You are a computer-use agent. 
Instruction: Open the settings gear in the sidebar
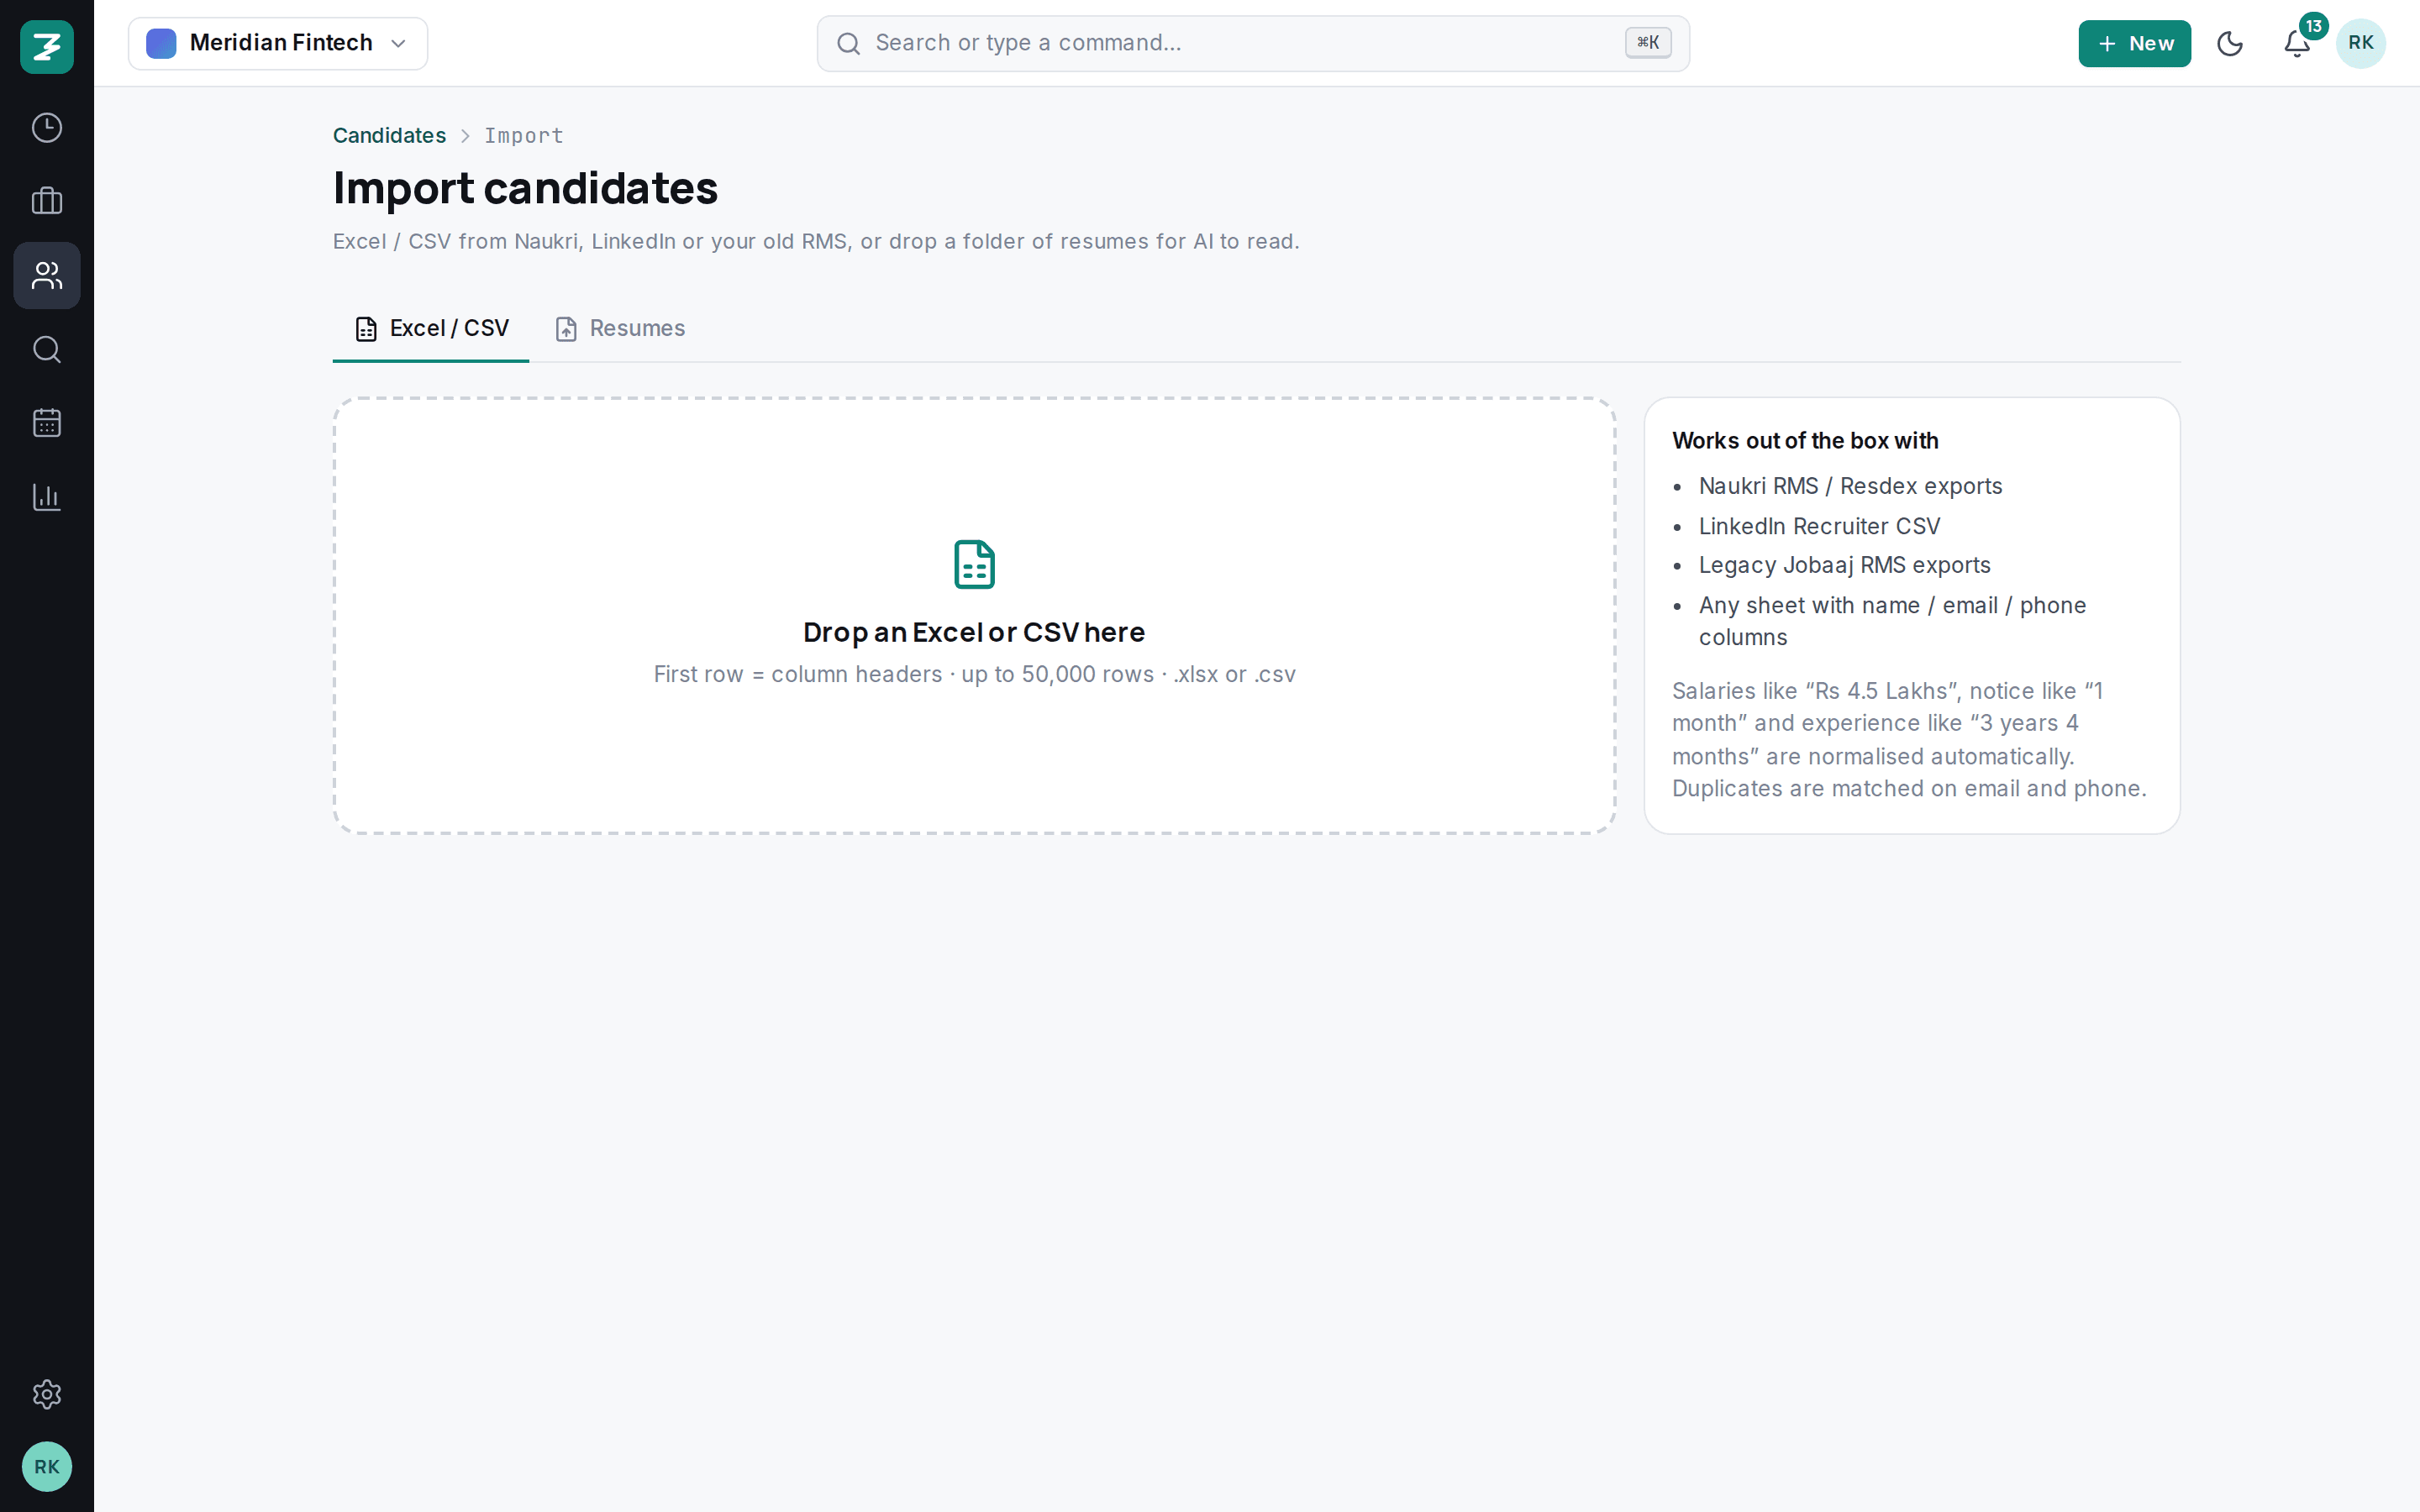click(x=47, y=1394)
